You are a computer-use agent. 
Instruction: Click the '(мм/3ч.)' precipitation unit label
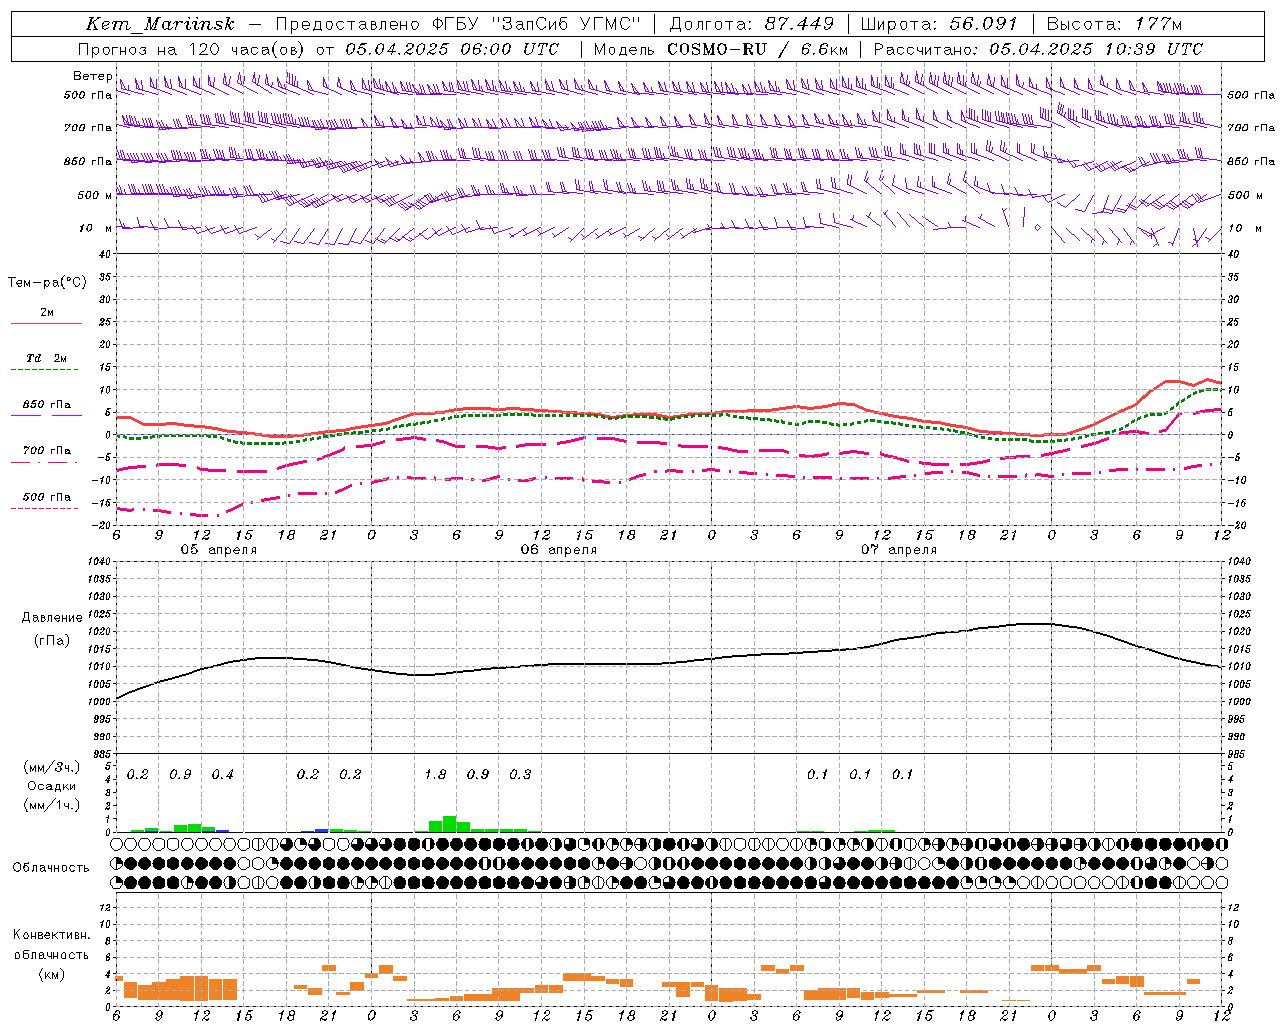point(52,768)
